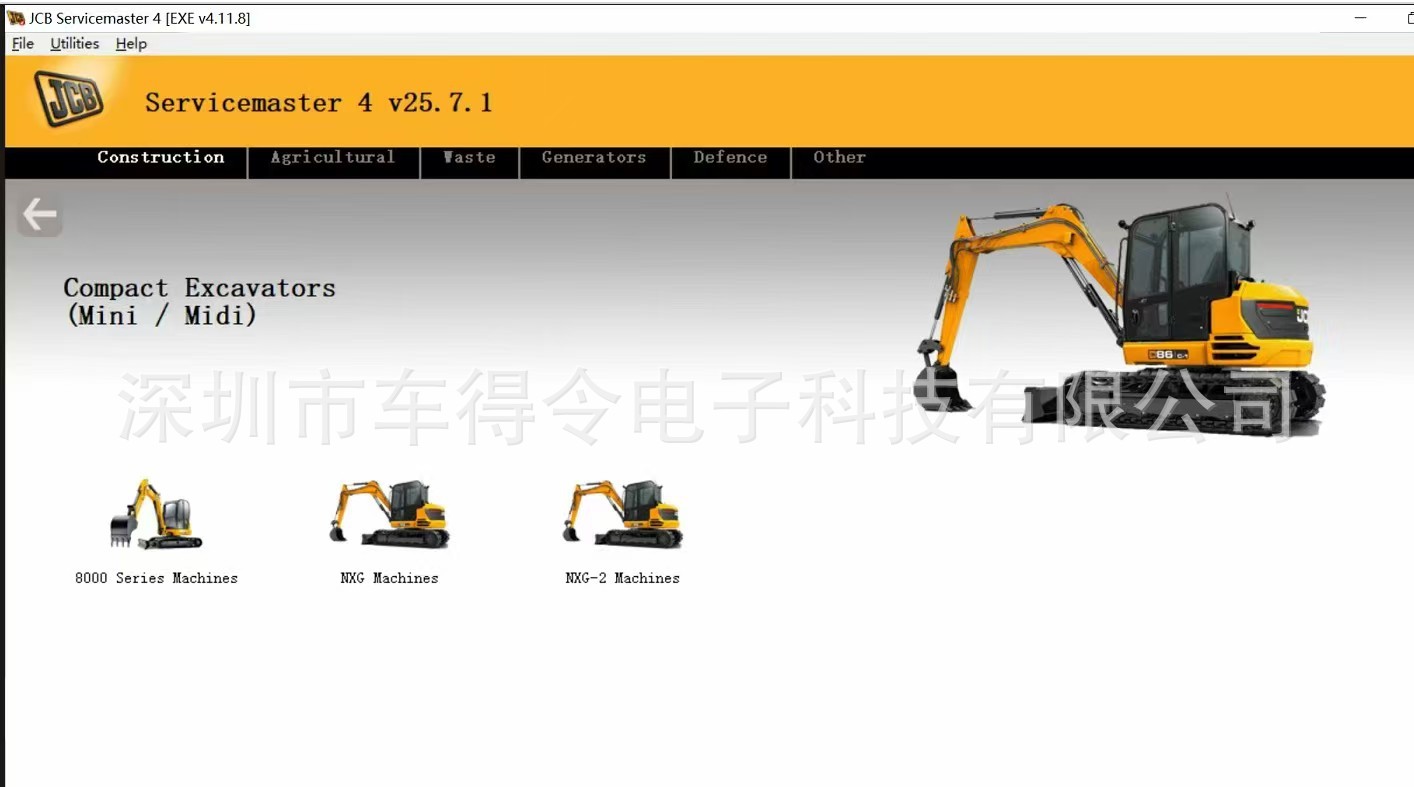
Task: Minimize the Servicemaster window
Action: tap(1361, 18)
